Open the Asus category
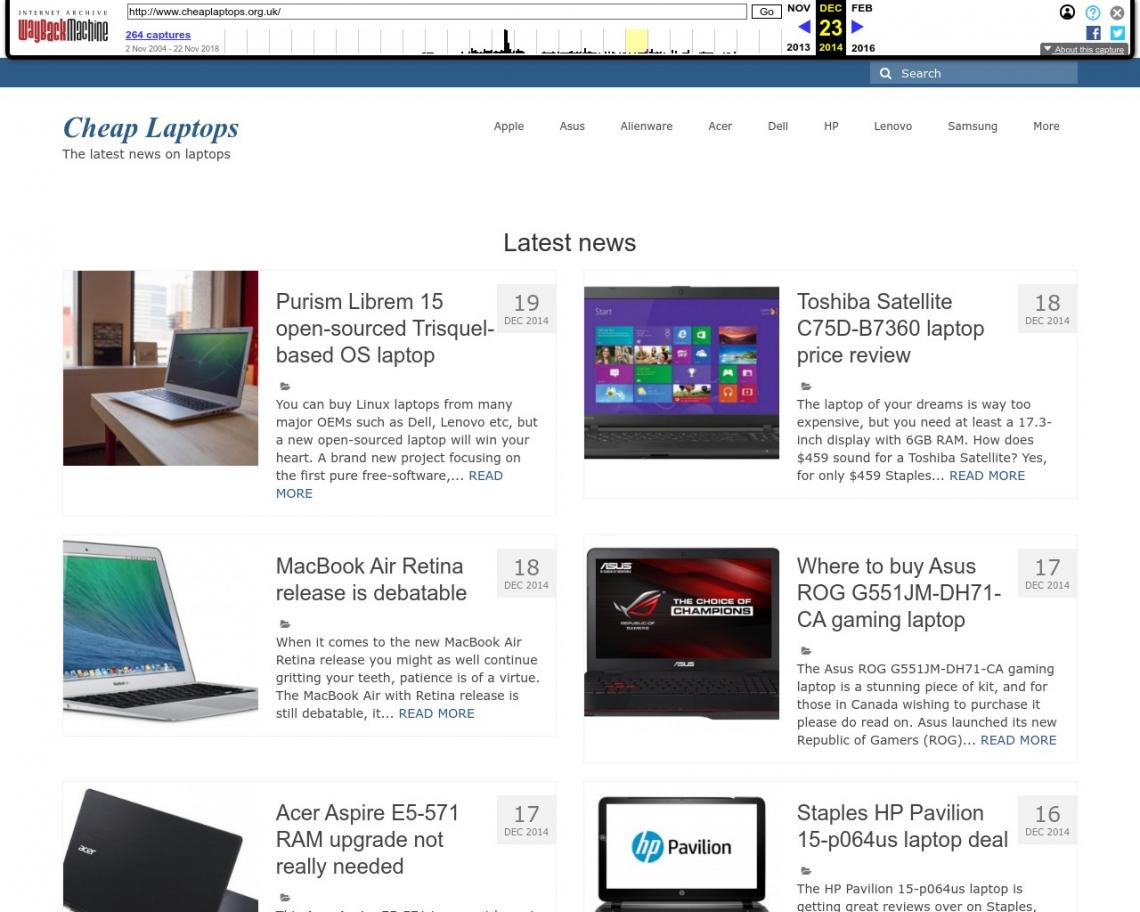The image size is (1140, 912). 572,126
